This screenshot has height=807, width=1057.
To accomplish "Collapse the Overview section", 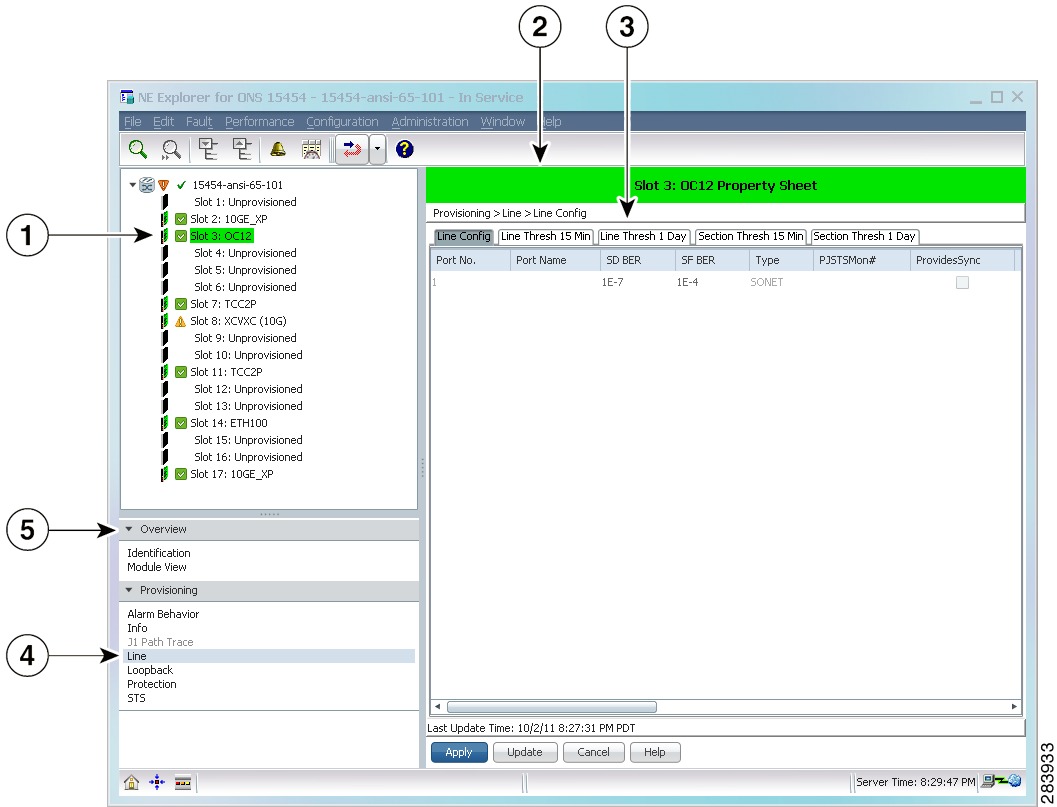I will click(x=129, y=529).
